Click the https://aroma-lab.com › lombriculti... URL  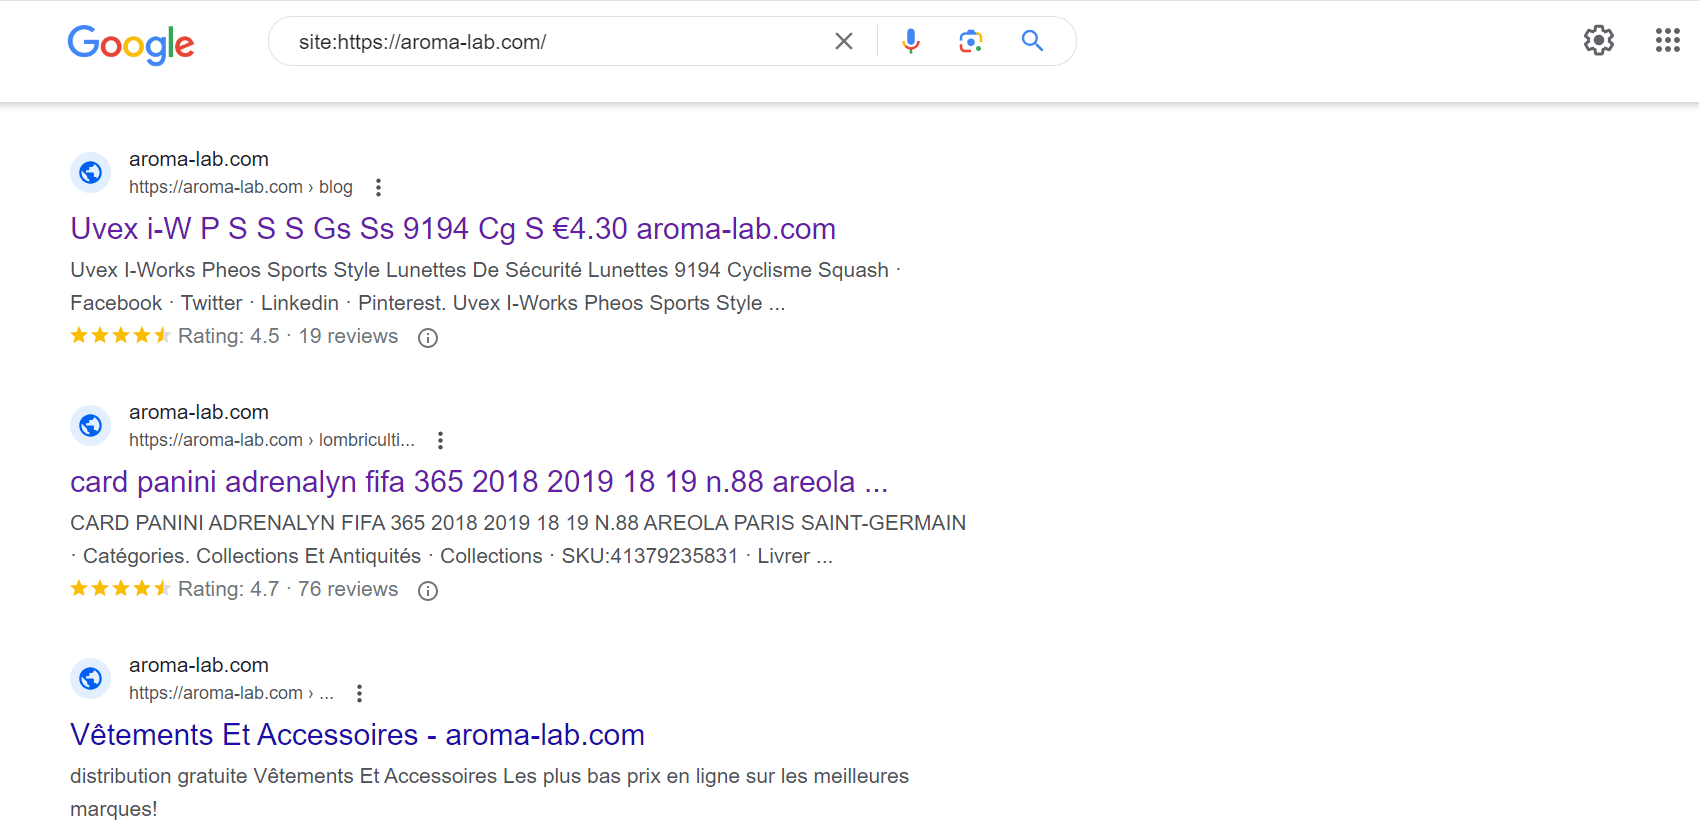[272, 440]
